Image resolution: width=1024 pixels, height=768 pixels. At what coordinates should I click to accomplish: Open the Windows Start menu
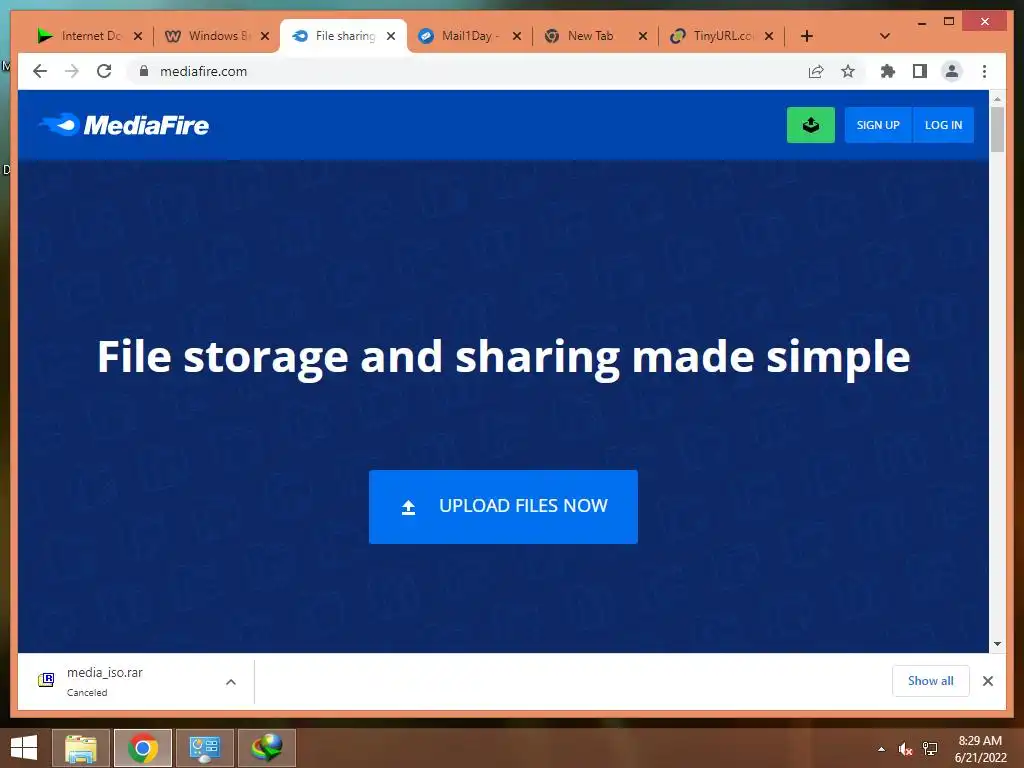point(24,748)
